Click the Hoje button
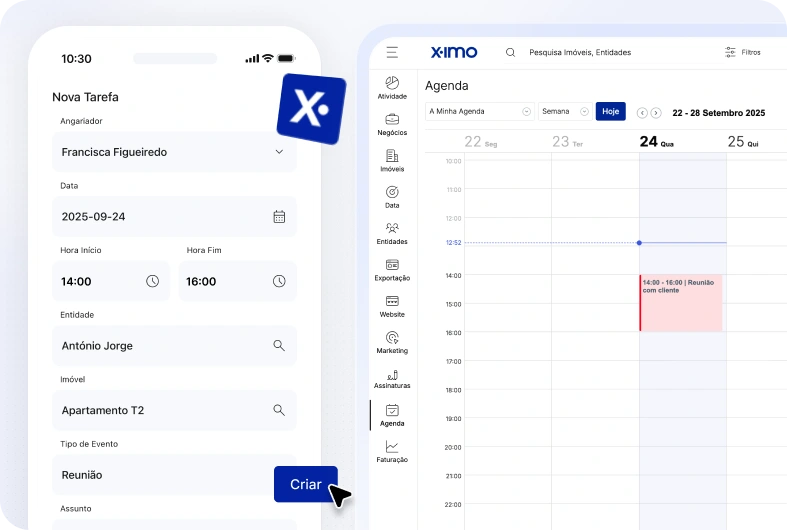Viewport: 787px width, 530px height. coord(610,112)
